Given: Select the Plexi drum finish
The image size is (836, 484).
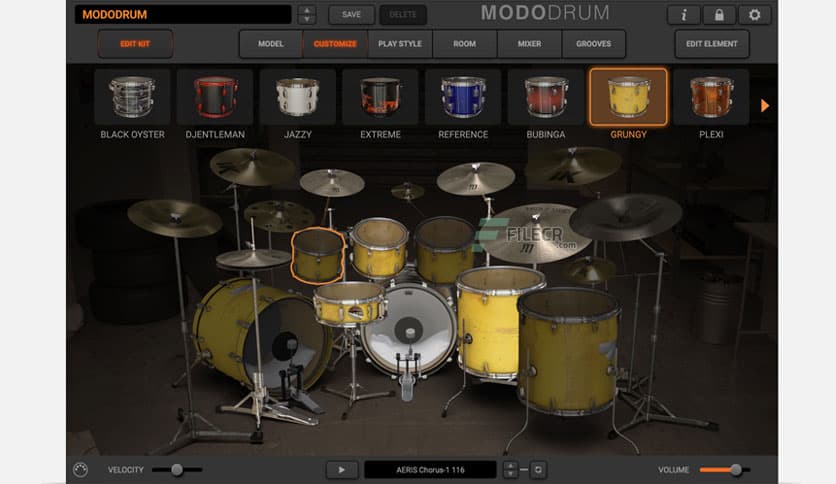Looking at the screenshot, I should pos(711,96).
